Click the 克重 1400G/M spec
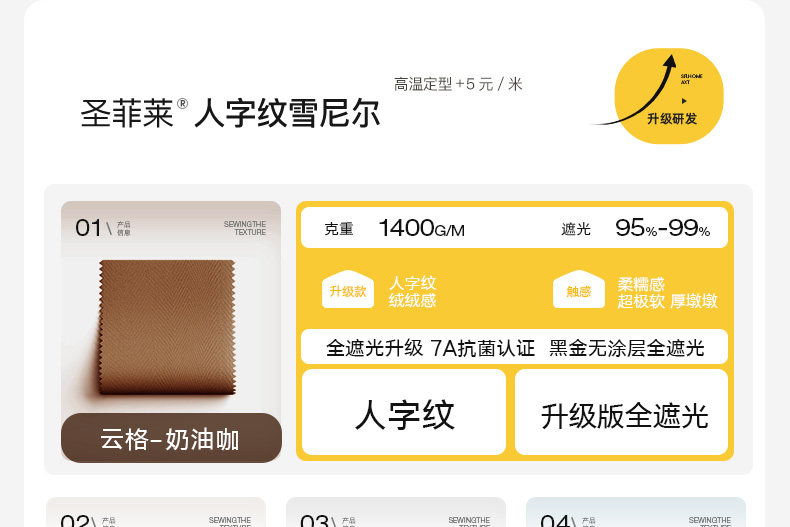Viewport: 790px width, 527px height. (394, 228)
